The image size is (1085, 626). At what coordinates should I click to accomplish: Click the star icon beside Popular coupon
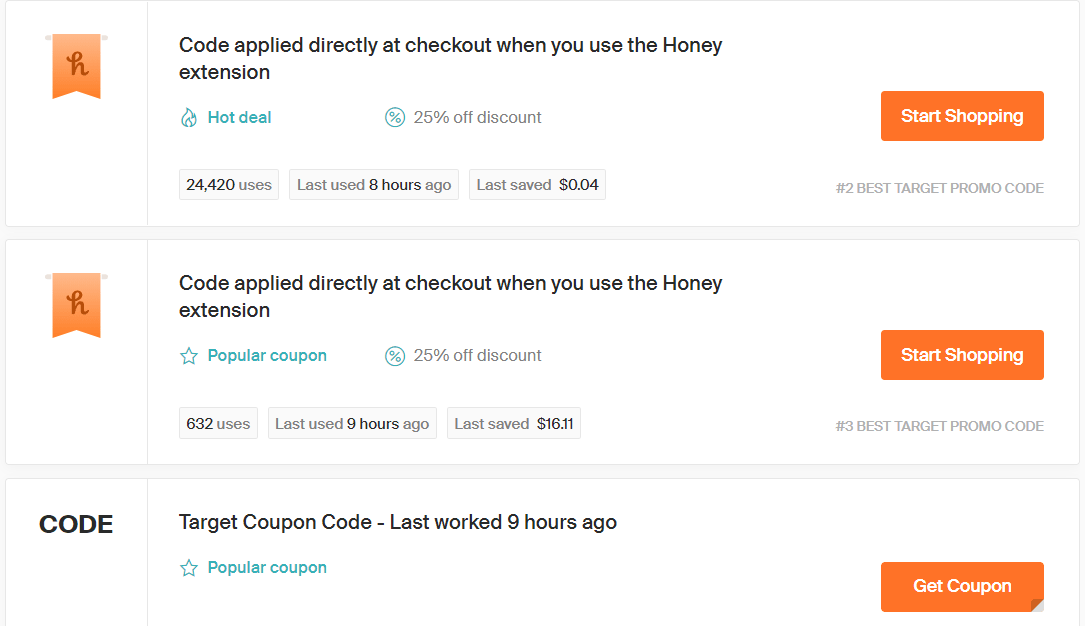click(x=189, y=355)
